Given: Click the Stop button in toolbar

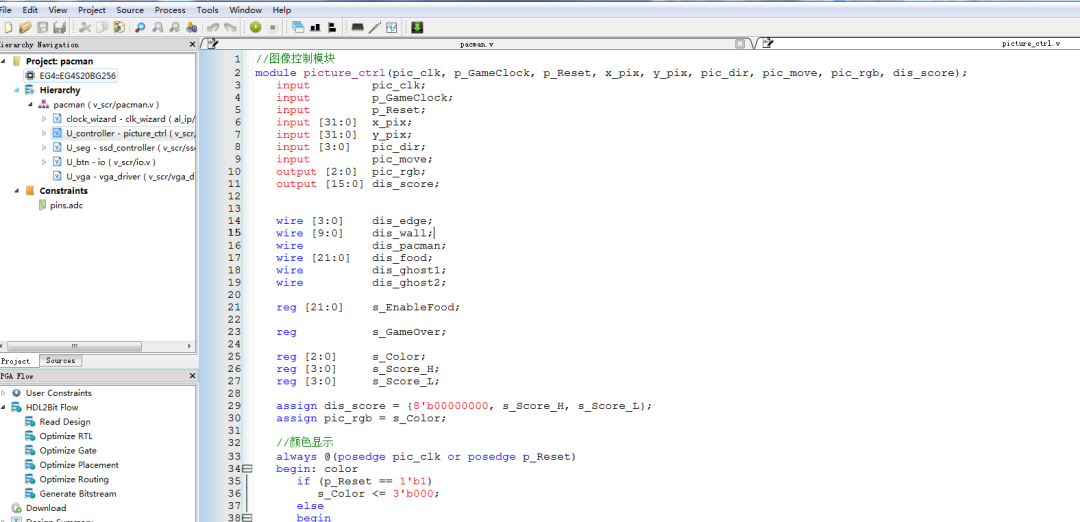Looking at the screenshot, I should point(273,27).
